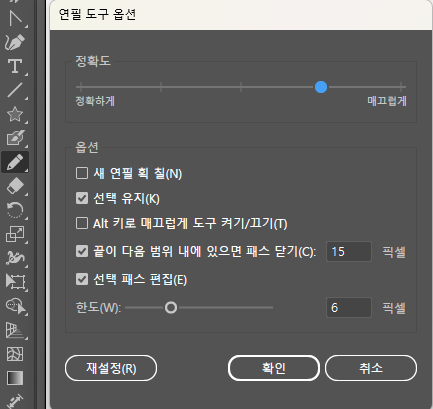This screenshot has height=409, width=433.
Task: Click the path-closing distance field showing 15
Action: (349, 251)
